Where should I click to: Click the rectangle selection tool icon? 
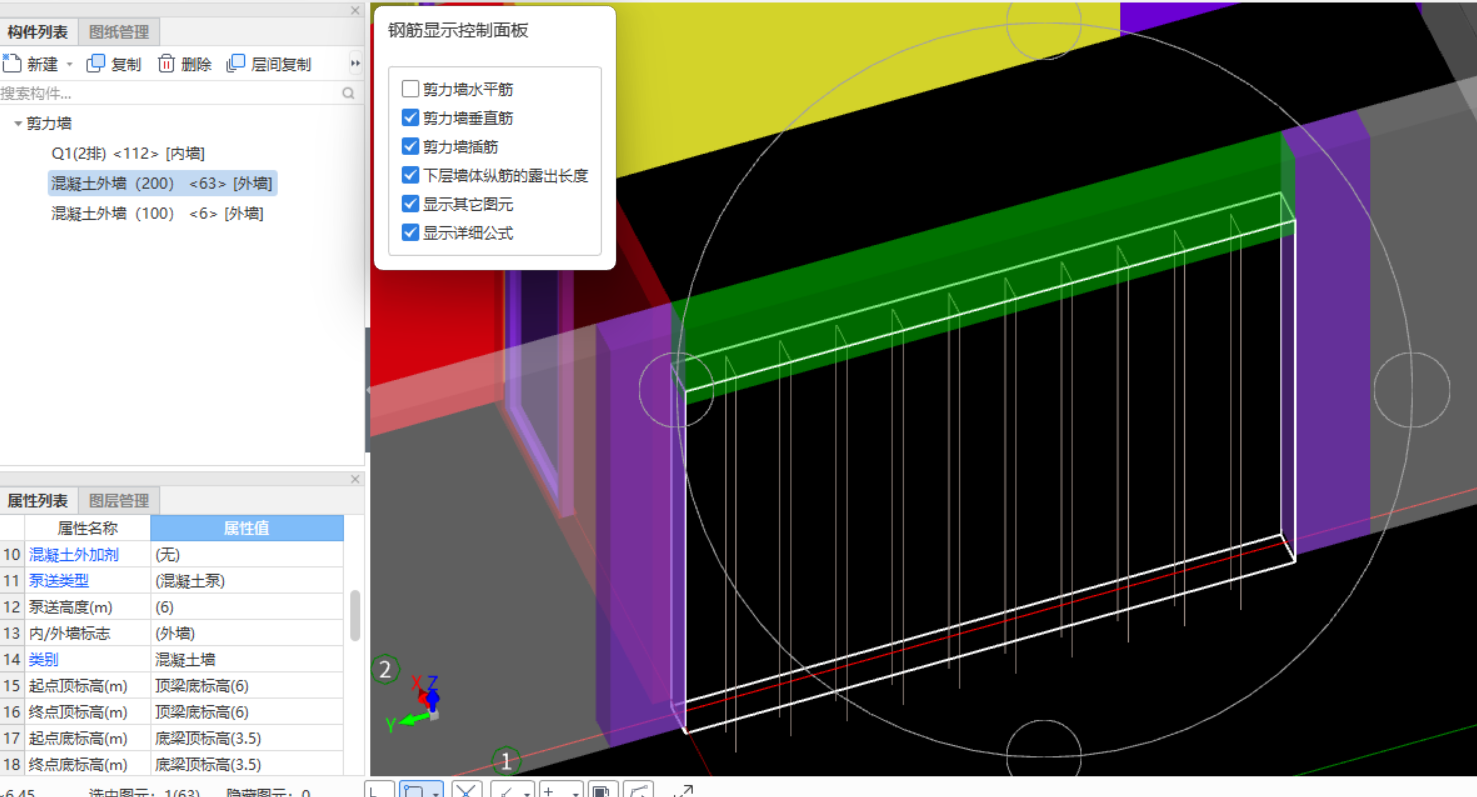coord(412,791)
